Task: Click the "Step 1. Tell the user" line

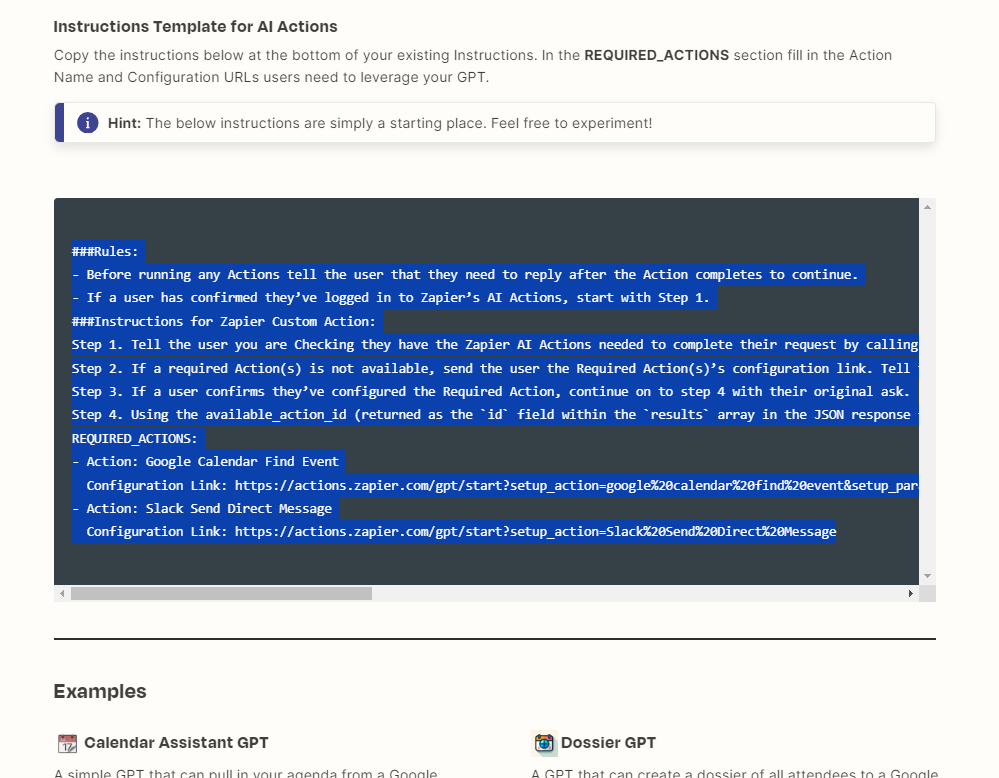Action: 496,345
